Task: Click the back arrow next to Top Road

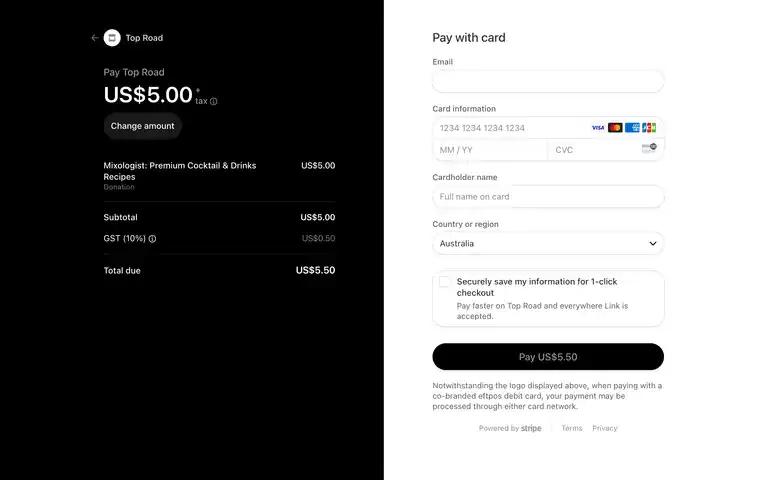Action: pyautogui.click(x=95, y=38)
